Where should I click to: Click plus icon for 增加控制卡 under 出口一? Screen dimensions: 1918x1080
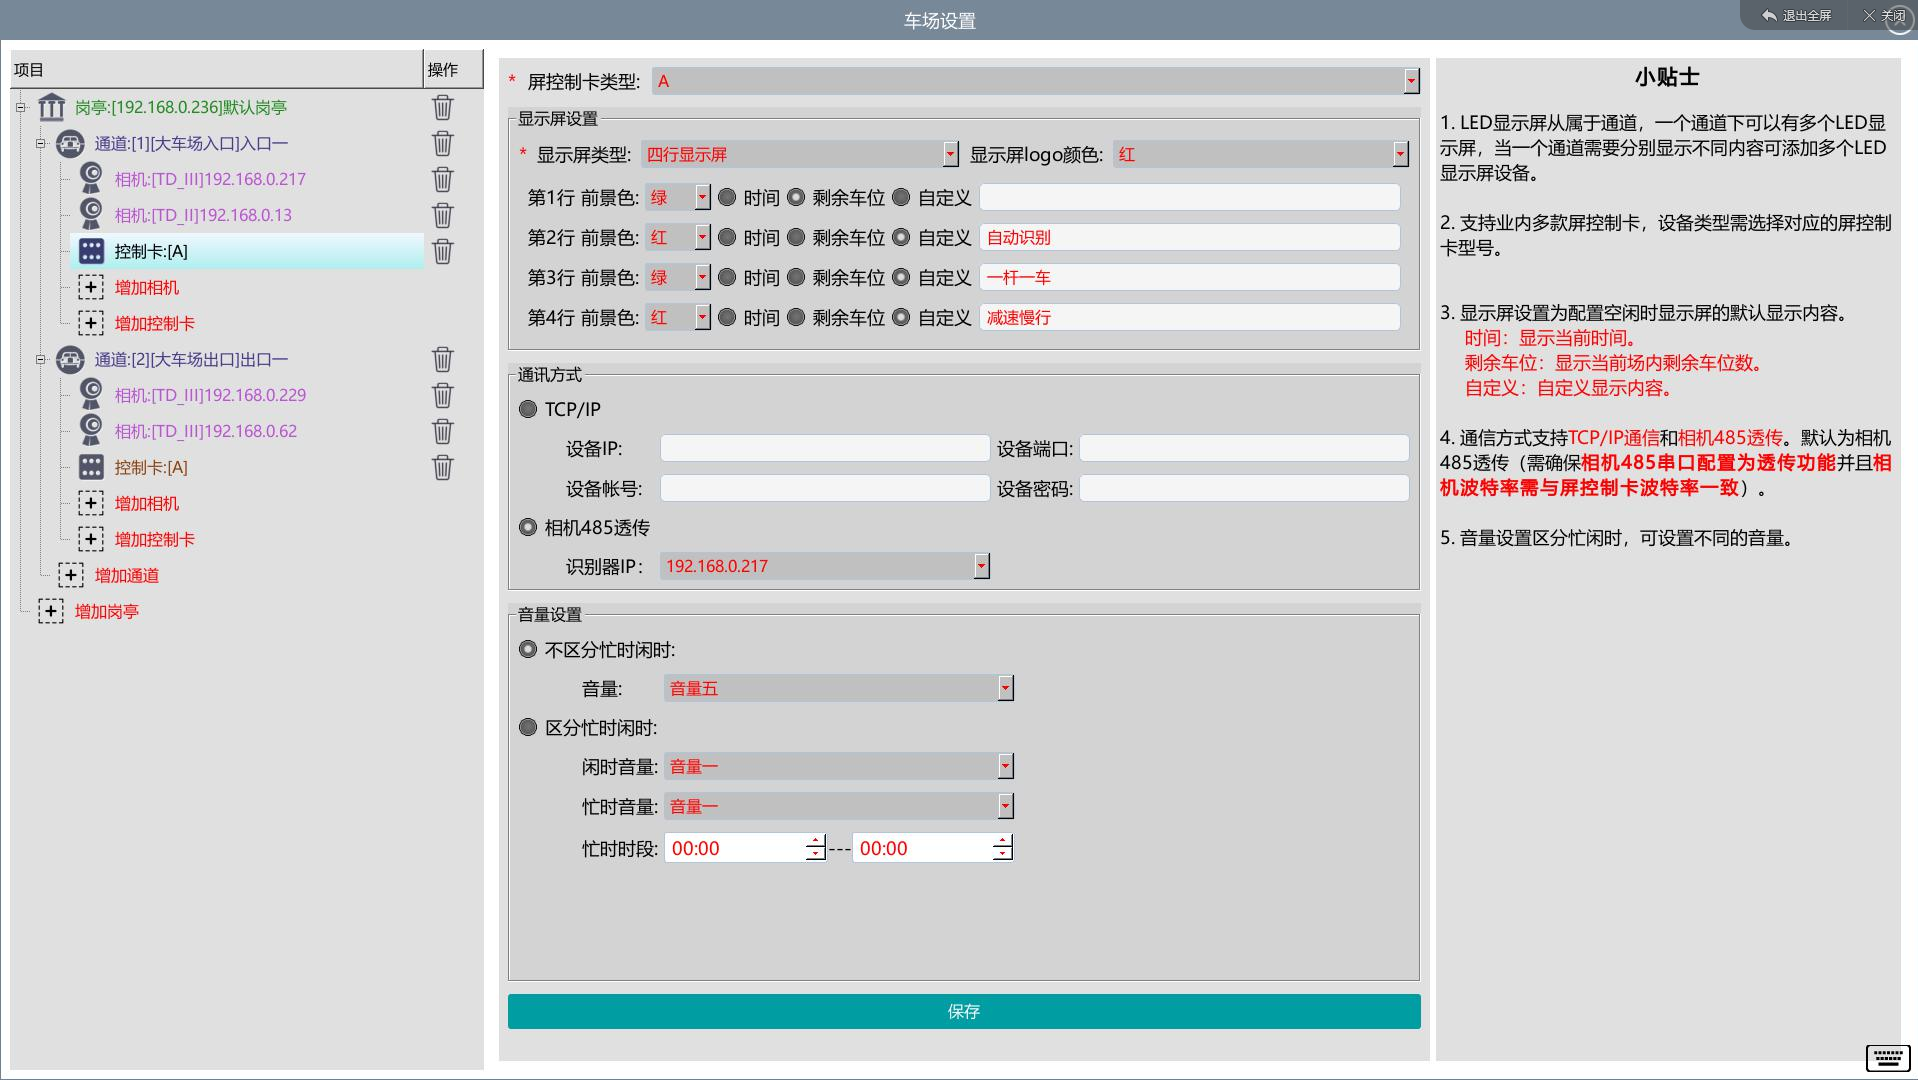point(91,539)
